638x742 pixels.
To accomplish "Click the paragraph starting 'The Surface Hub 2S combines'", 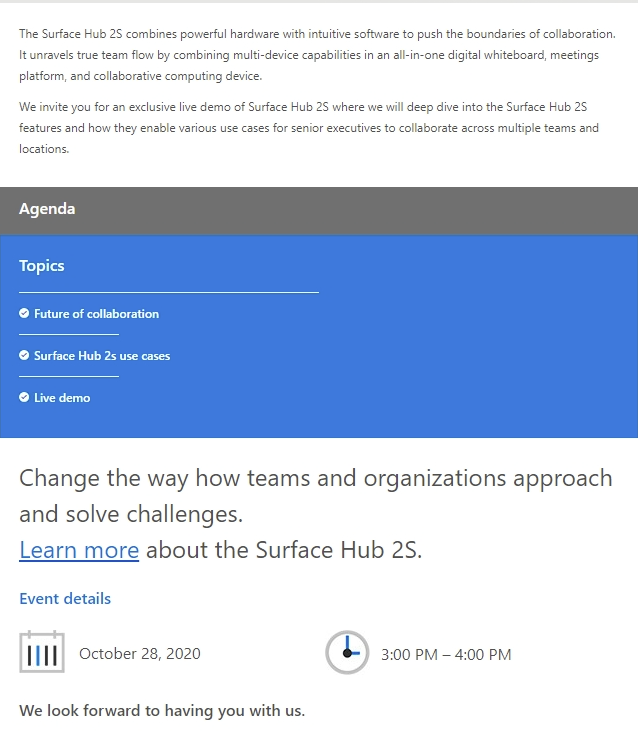I will [317, 55].
